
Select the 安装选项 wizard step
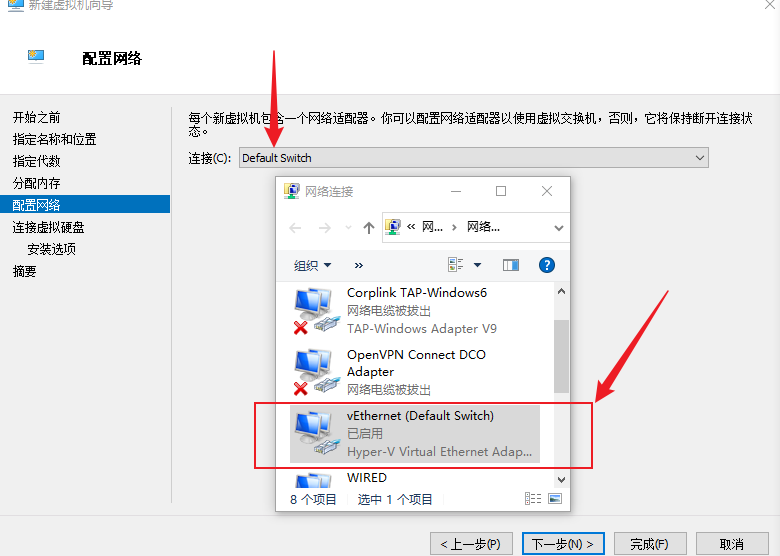(x=51, y=249)
